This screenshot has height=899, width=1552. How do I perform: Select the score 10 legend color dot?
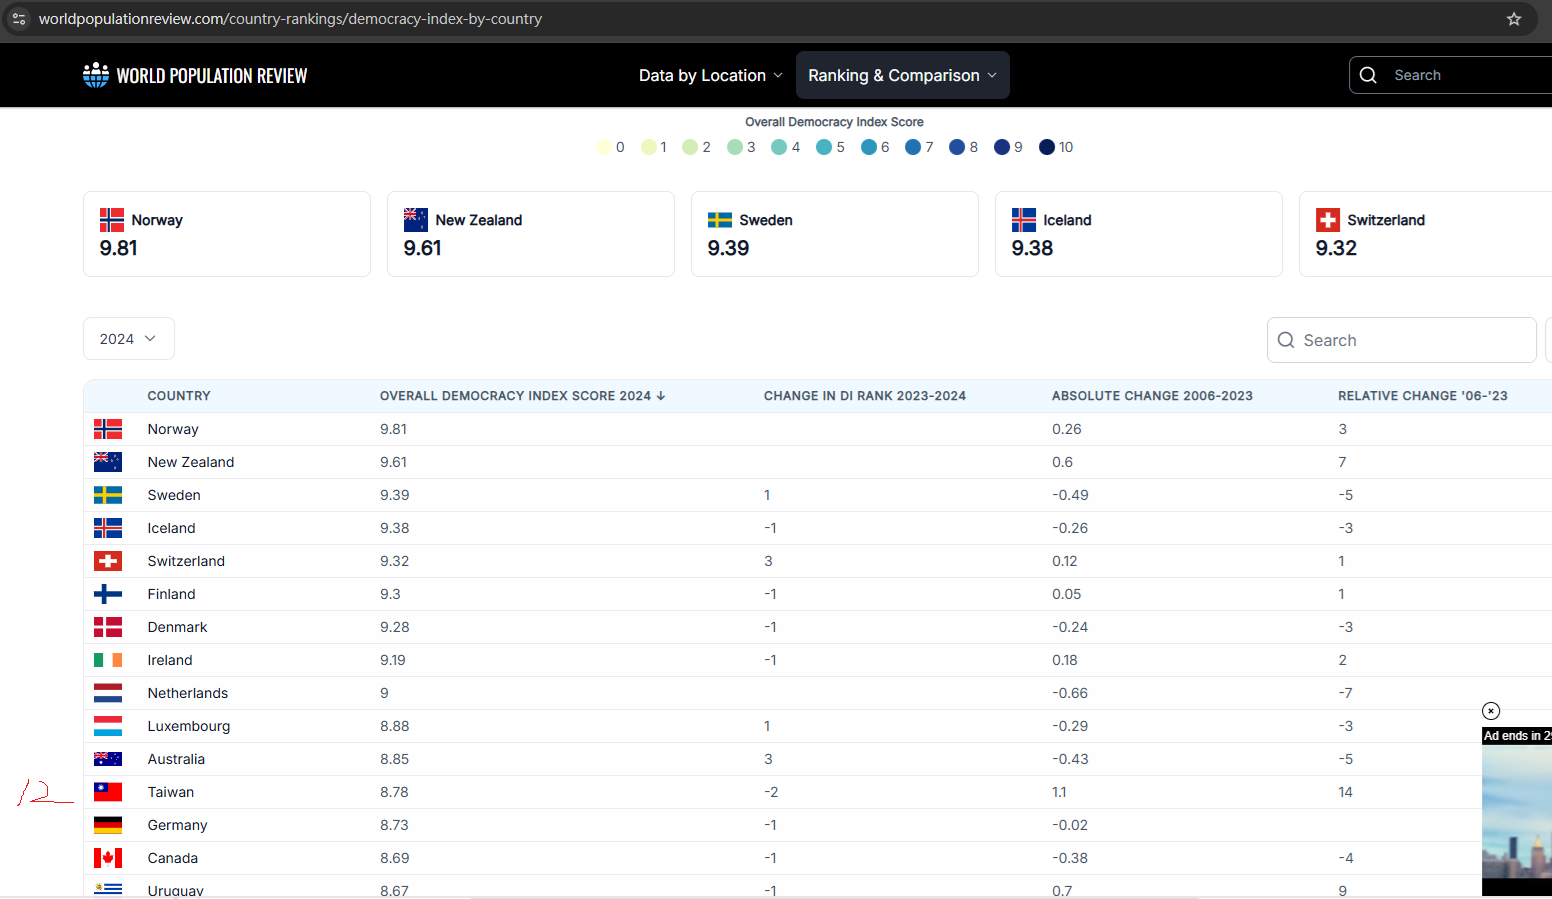1047,147
